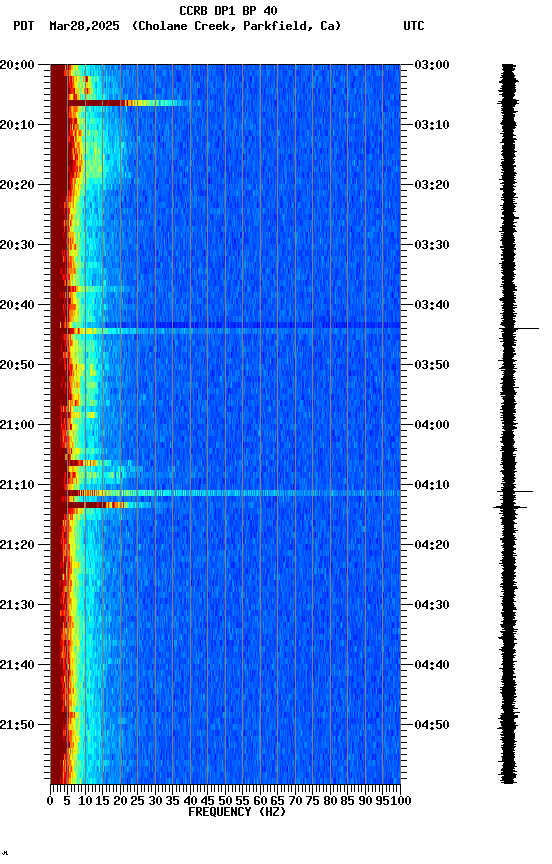Click the title text "CCRB DP1 BP 40"

coord(228,10)
